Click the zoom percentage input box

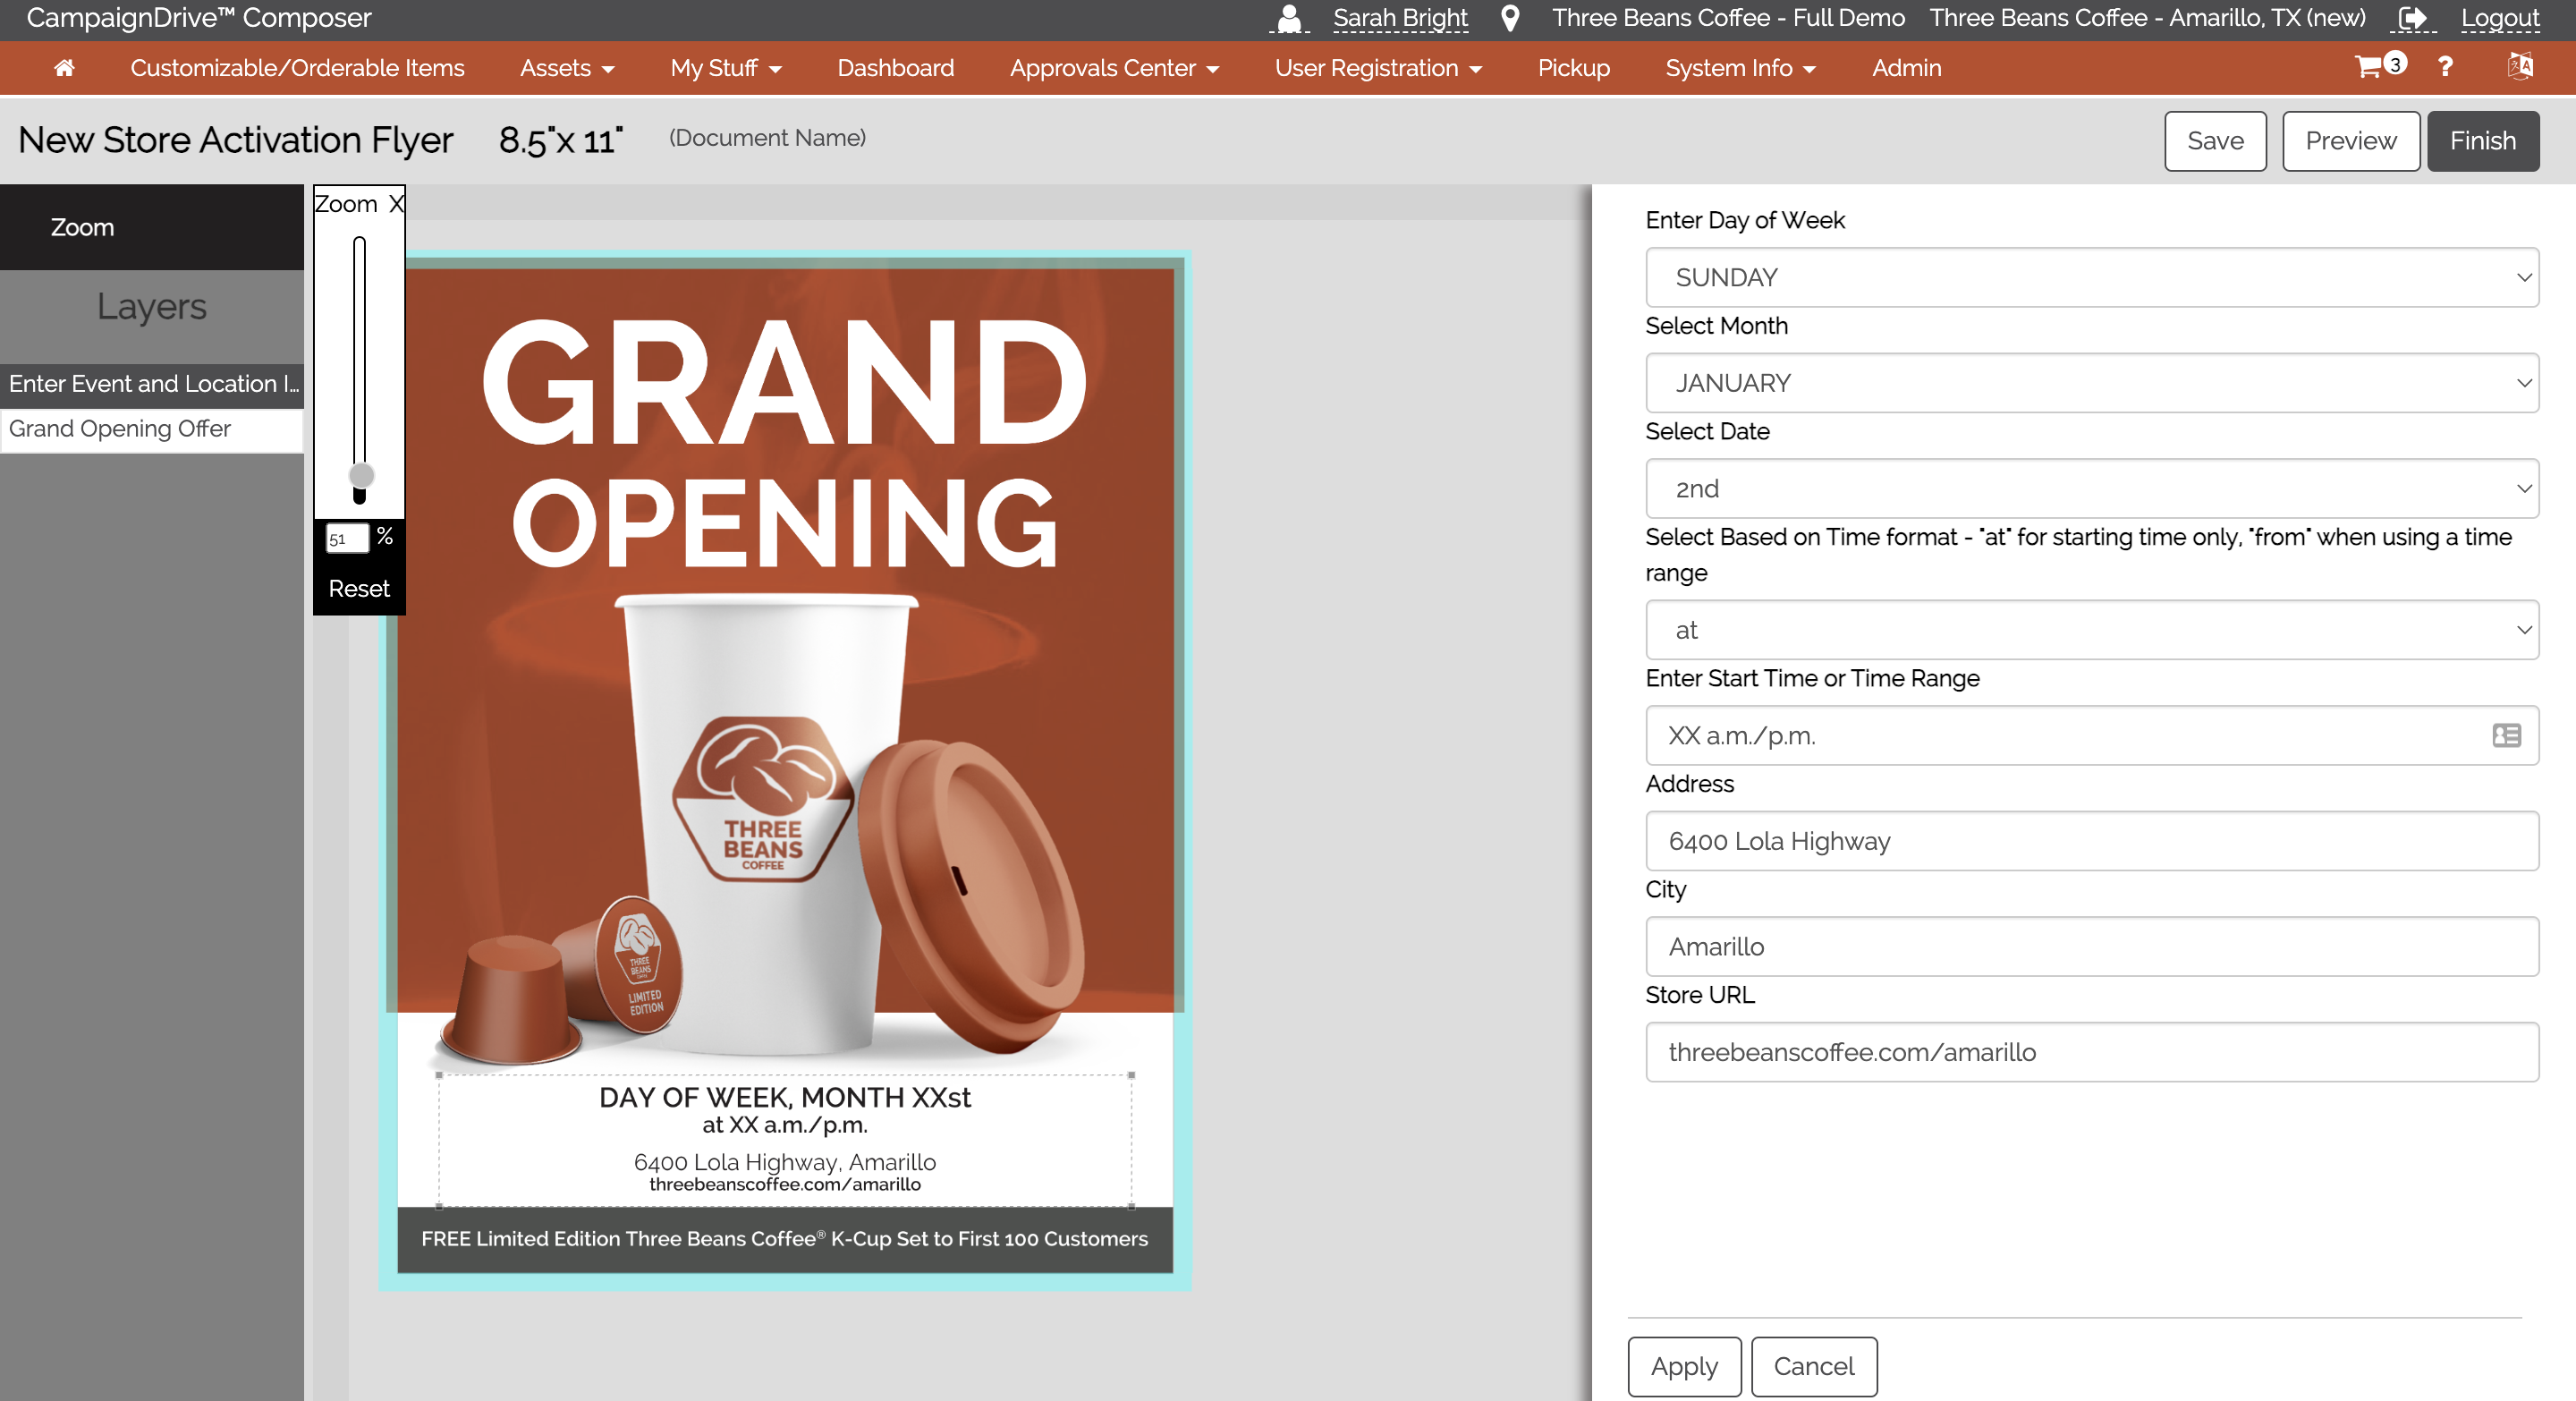click(x=346, y=539)
